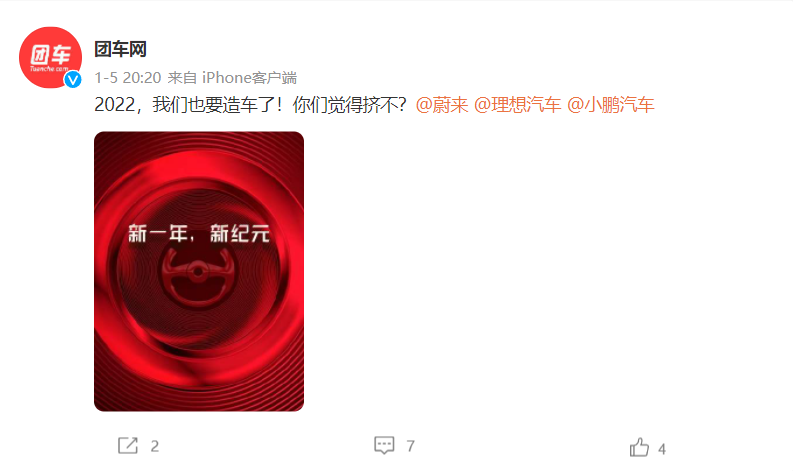The width and height of the screenshot is (793, 471).
Task: Open the 团车 red avatar logo
Action: pos(50,57)
